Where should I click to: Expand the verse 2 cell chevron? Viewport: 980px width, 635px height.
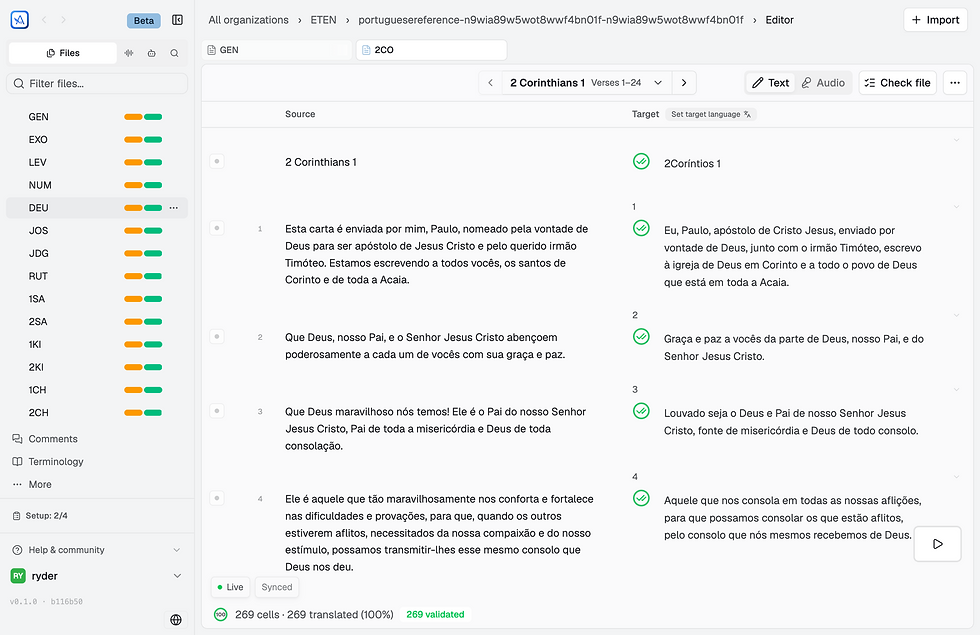(x=956, y=315)
